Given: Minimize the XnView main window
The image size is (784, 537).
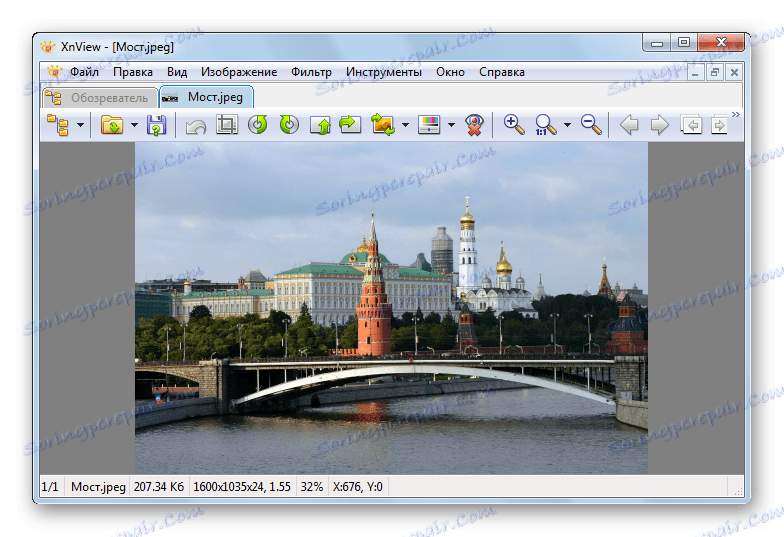Looking at the screenshot, I should click(657, 42).
